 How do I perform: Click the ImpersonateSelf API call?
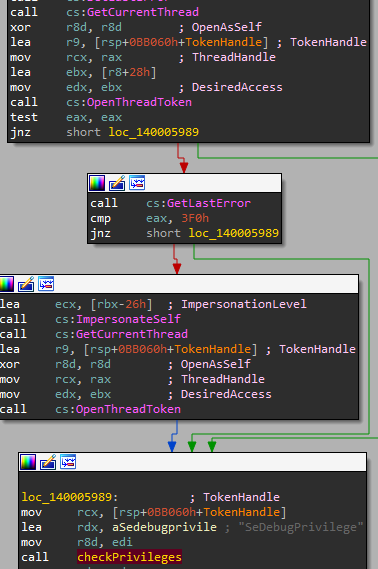(128, 319)
